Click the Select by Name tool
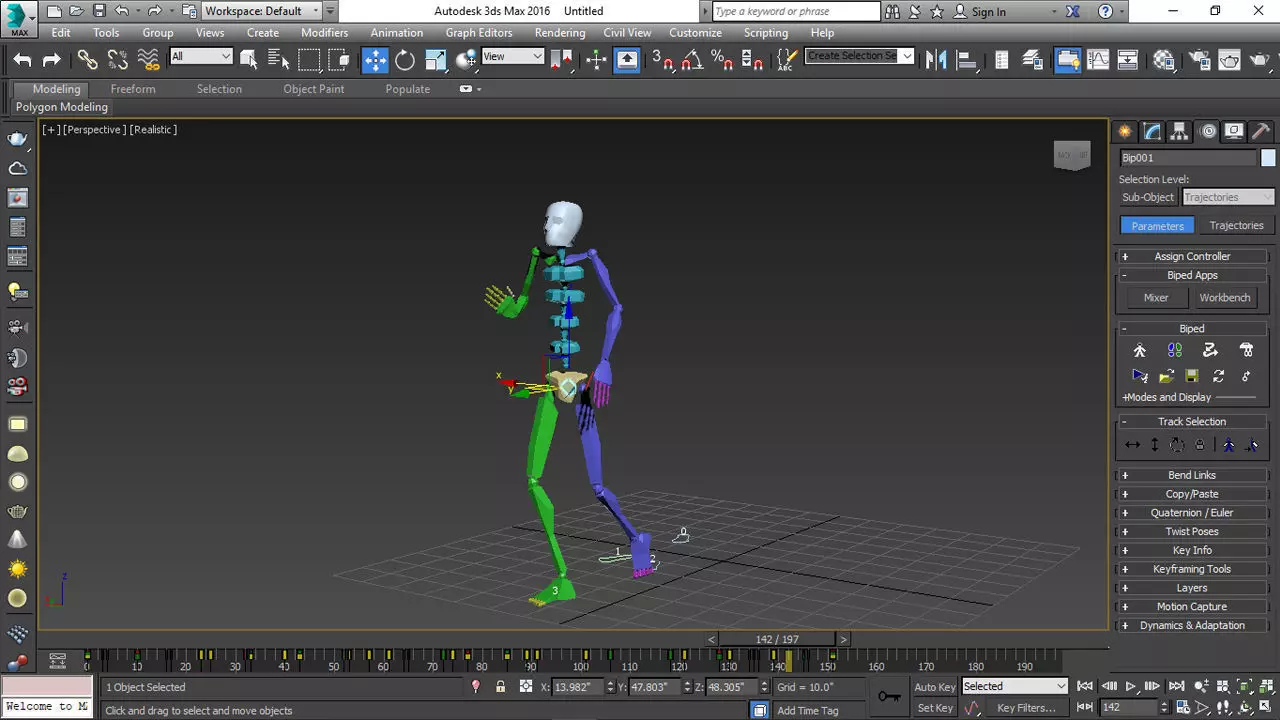This screenshot has width=1280, height=720. pyautogui.click(x=277, y=60)
